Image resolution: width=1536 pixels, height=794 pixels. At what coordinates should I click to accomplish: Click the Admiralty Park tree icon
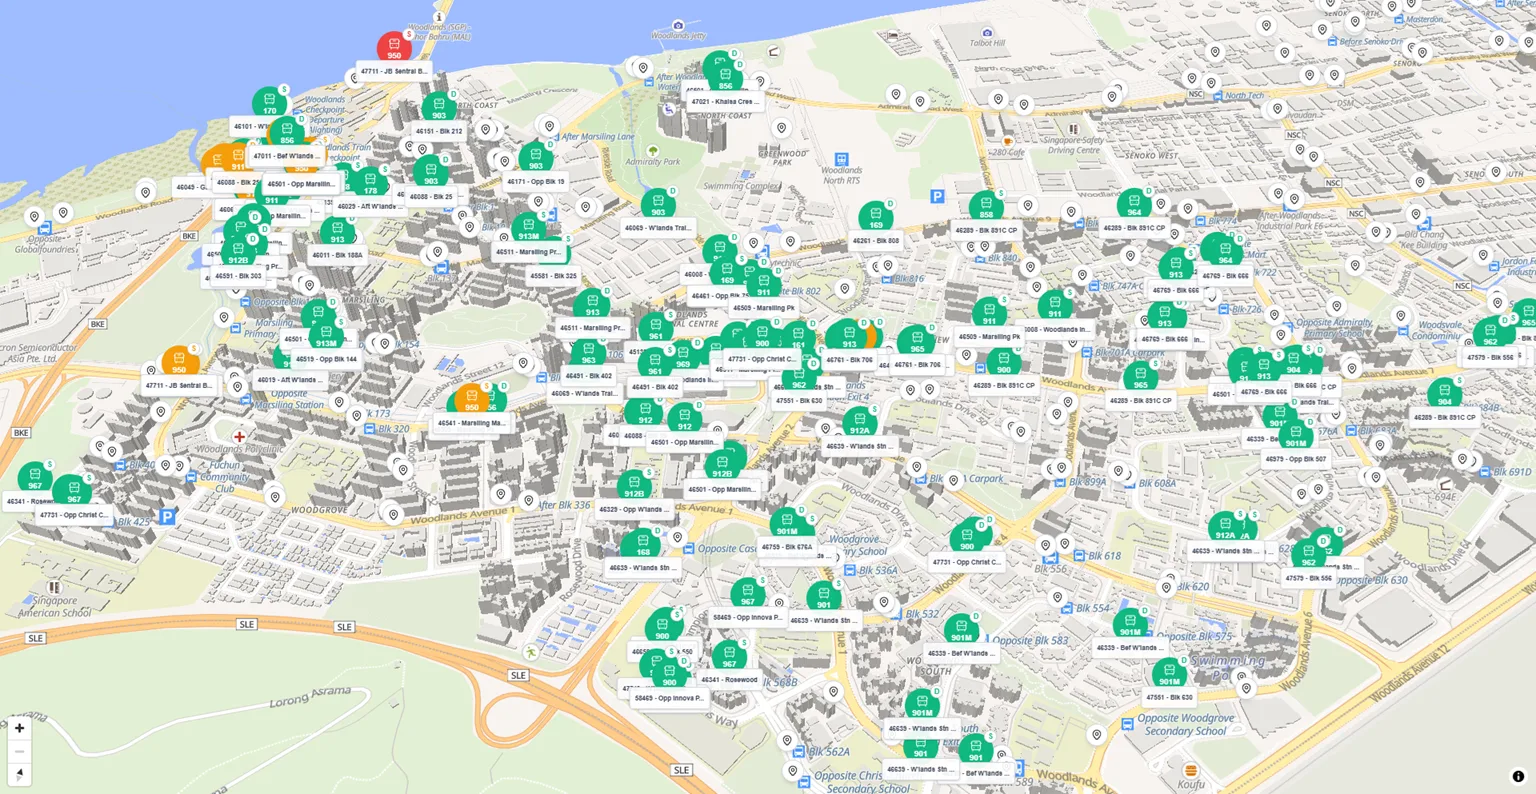[653, 151]
